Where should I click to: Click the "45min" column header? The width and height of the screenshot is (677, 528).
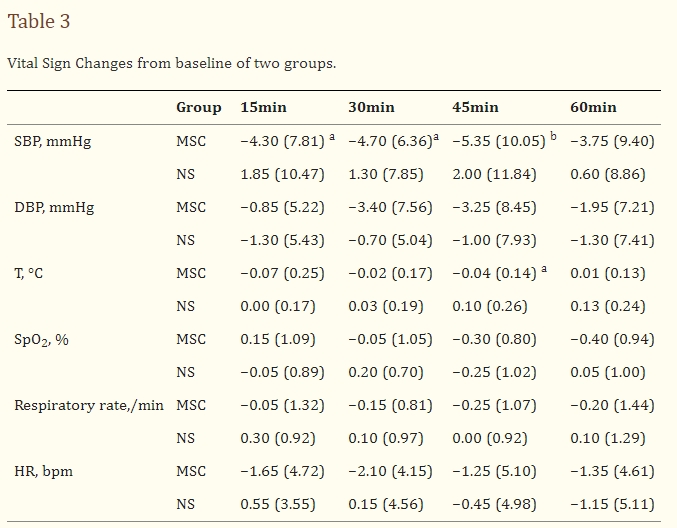[x=476, y=107]
